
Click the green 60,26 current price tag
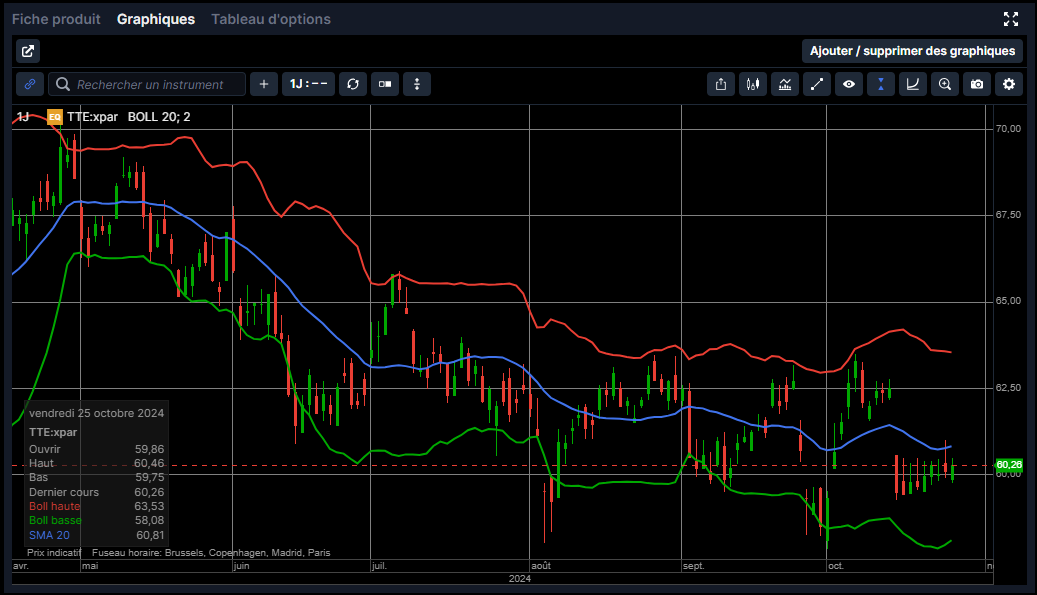pos(1009,465)
